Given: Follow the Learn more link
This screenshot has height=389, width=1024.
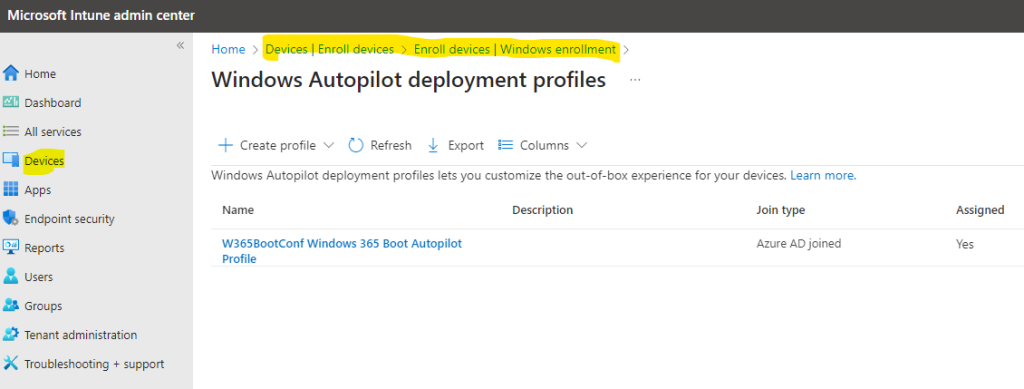Looking at the screenshot, I should point(823,176).
